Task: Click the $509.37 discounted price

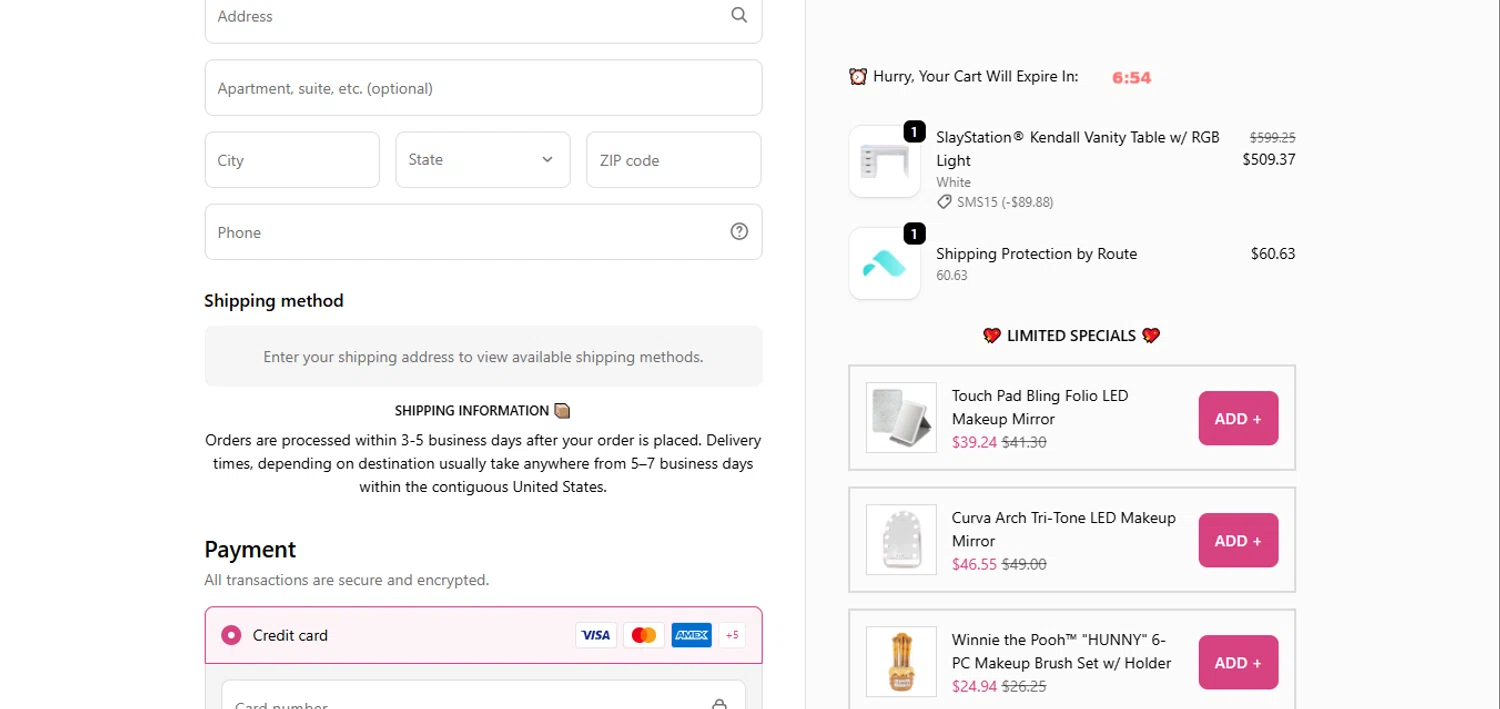Action: coord(1269,159)
